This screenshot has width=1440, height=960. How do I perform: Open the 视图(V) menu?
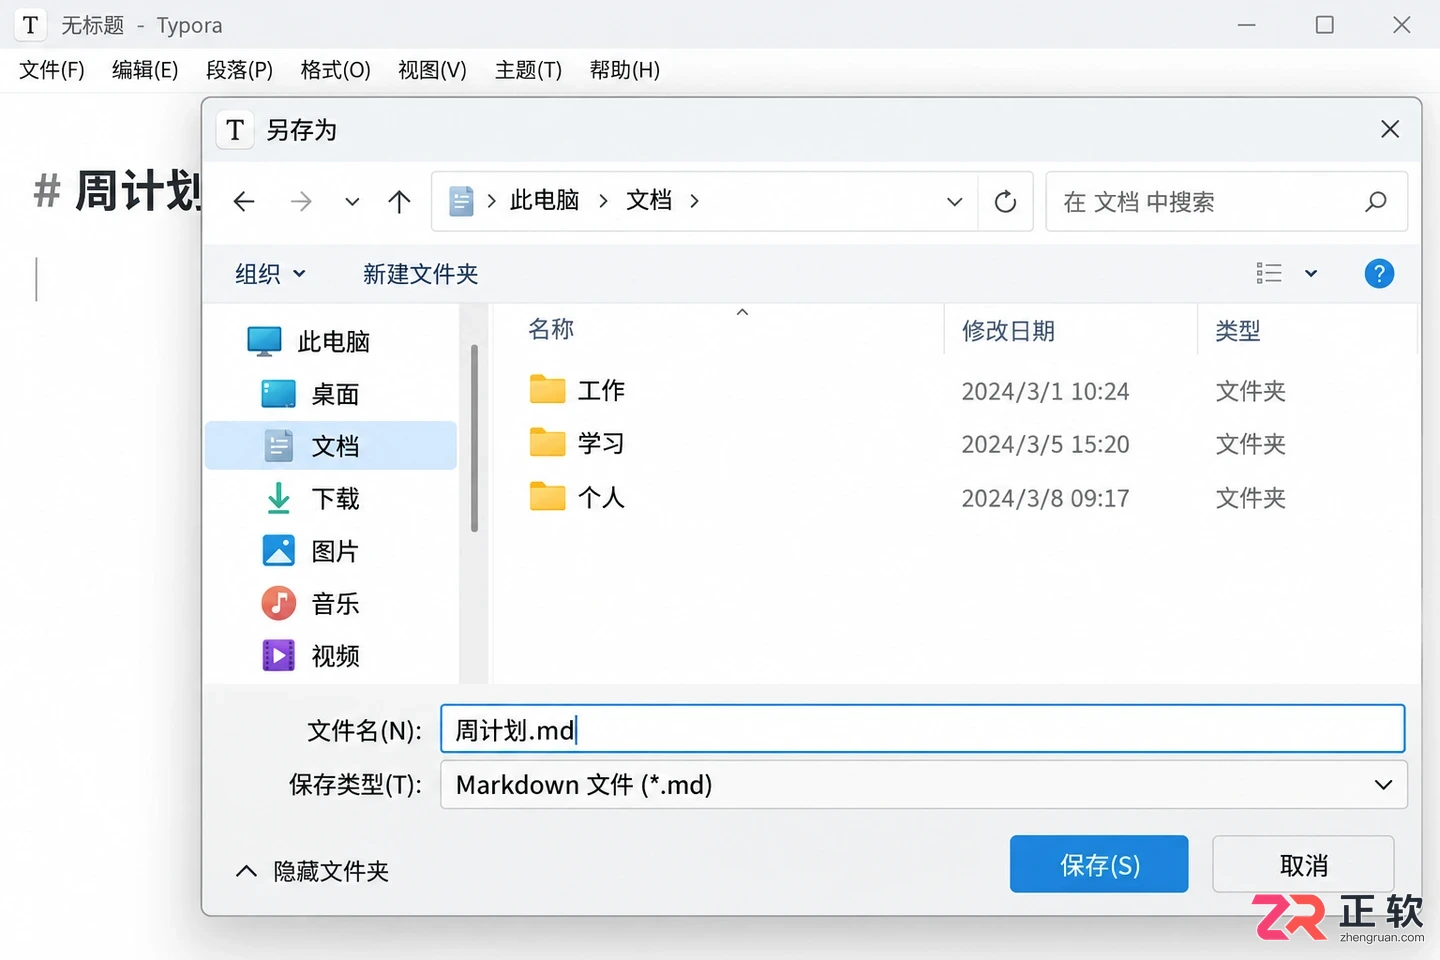(432, 70)
